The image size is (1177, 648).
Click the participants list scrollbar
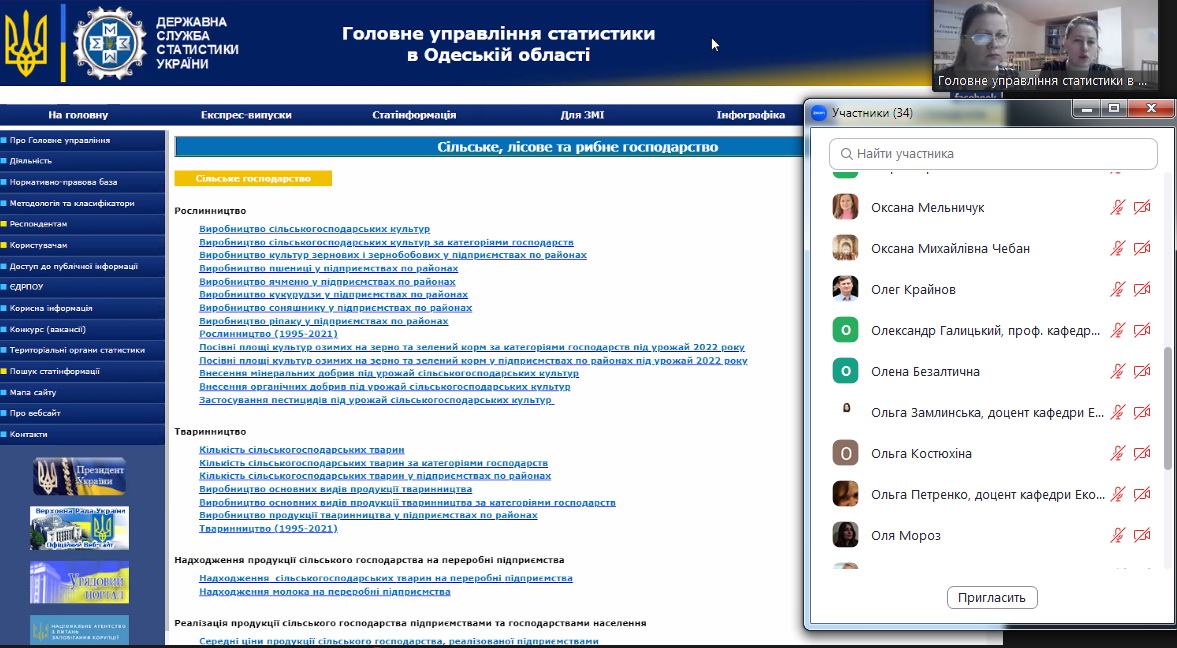[1167, 408]
